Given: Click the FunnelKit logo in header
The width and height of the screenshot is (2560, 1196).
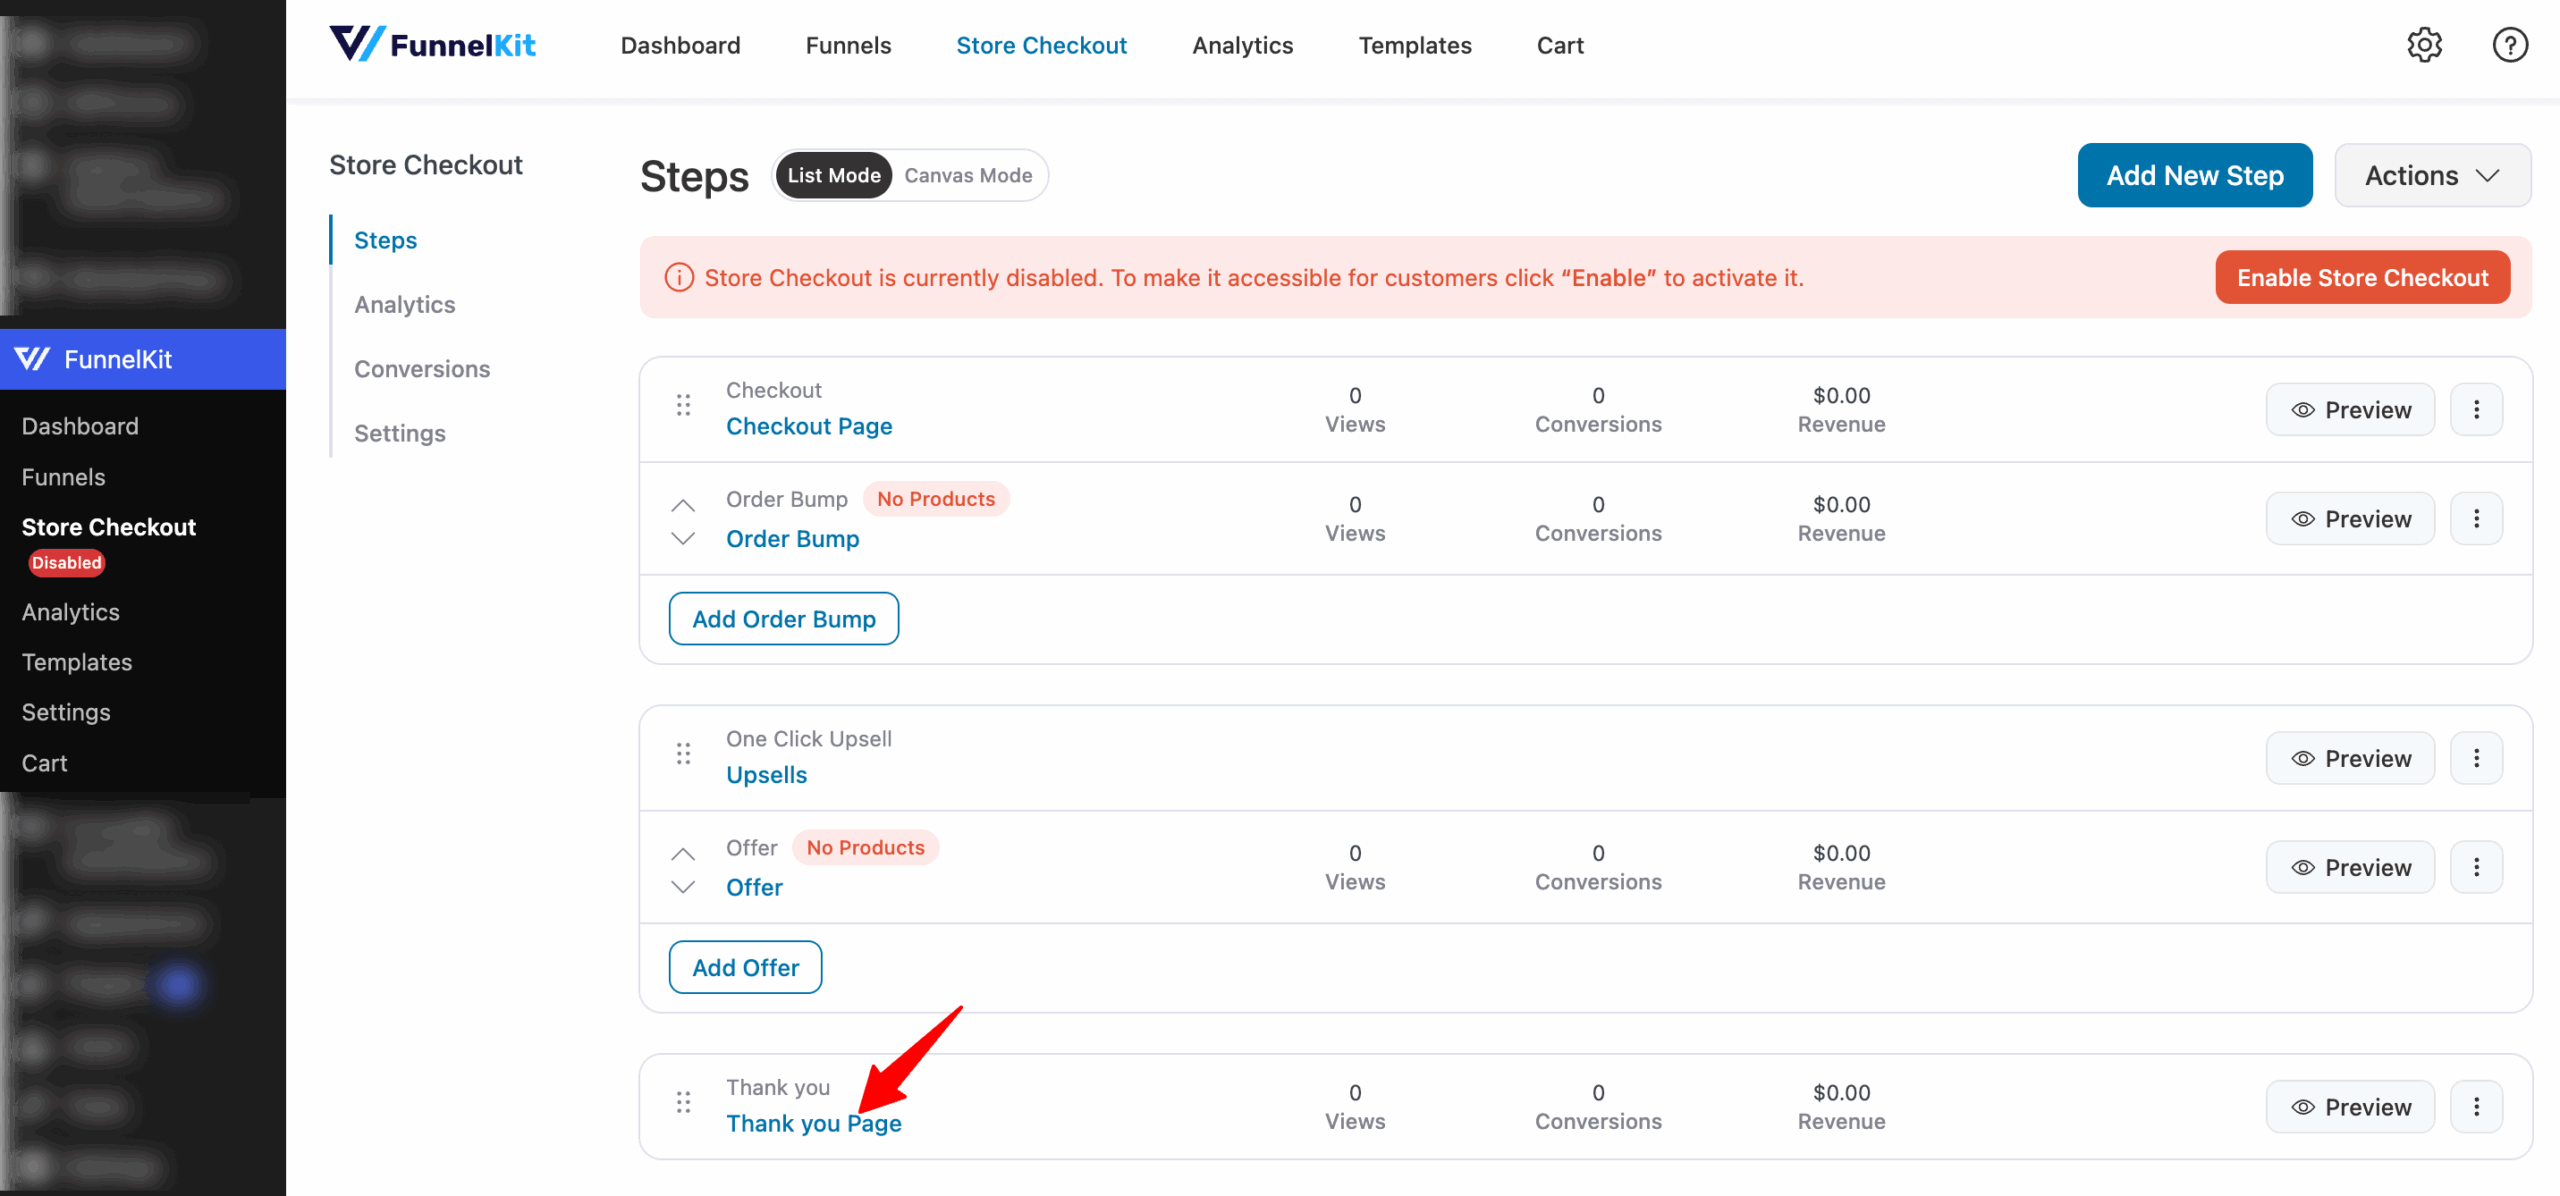Looking at the screenshot, I should pos(432,45).
